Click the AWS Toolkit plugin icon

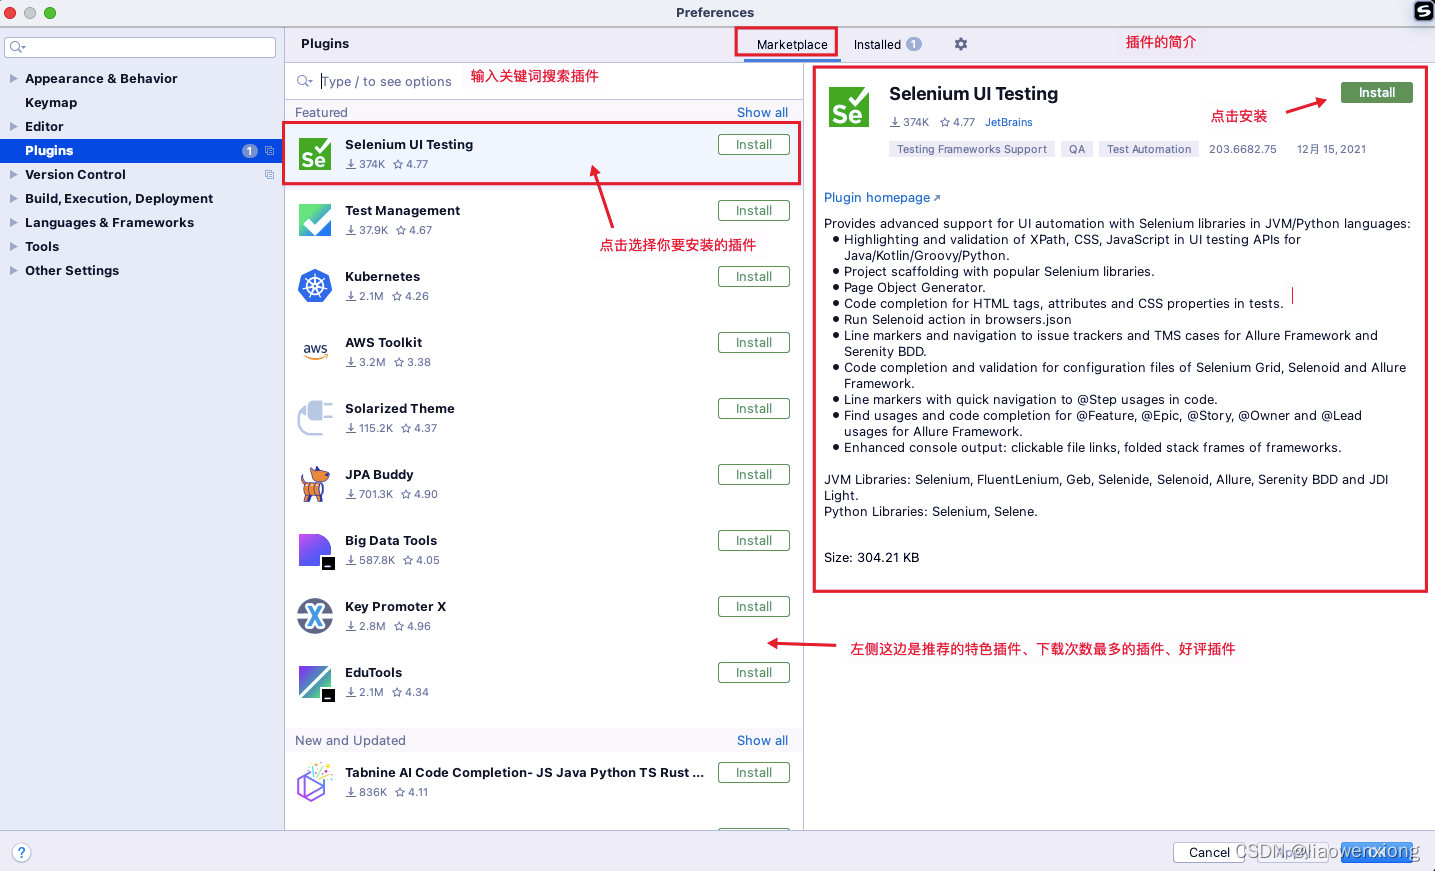315,352
